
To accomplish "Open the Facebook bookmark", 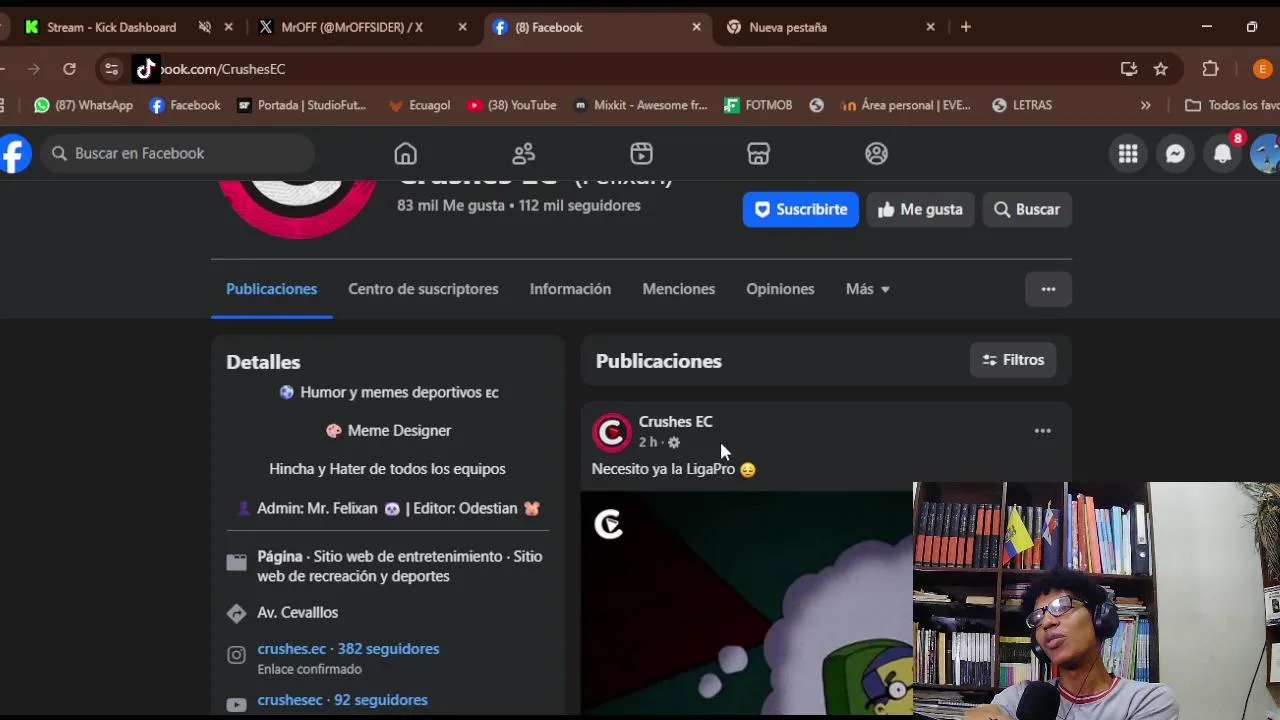I will click(x=185, y=105).
